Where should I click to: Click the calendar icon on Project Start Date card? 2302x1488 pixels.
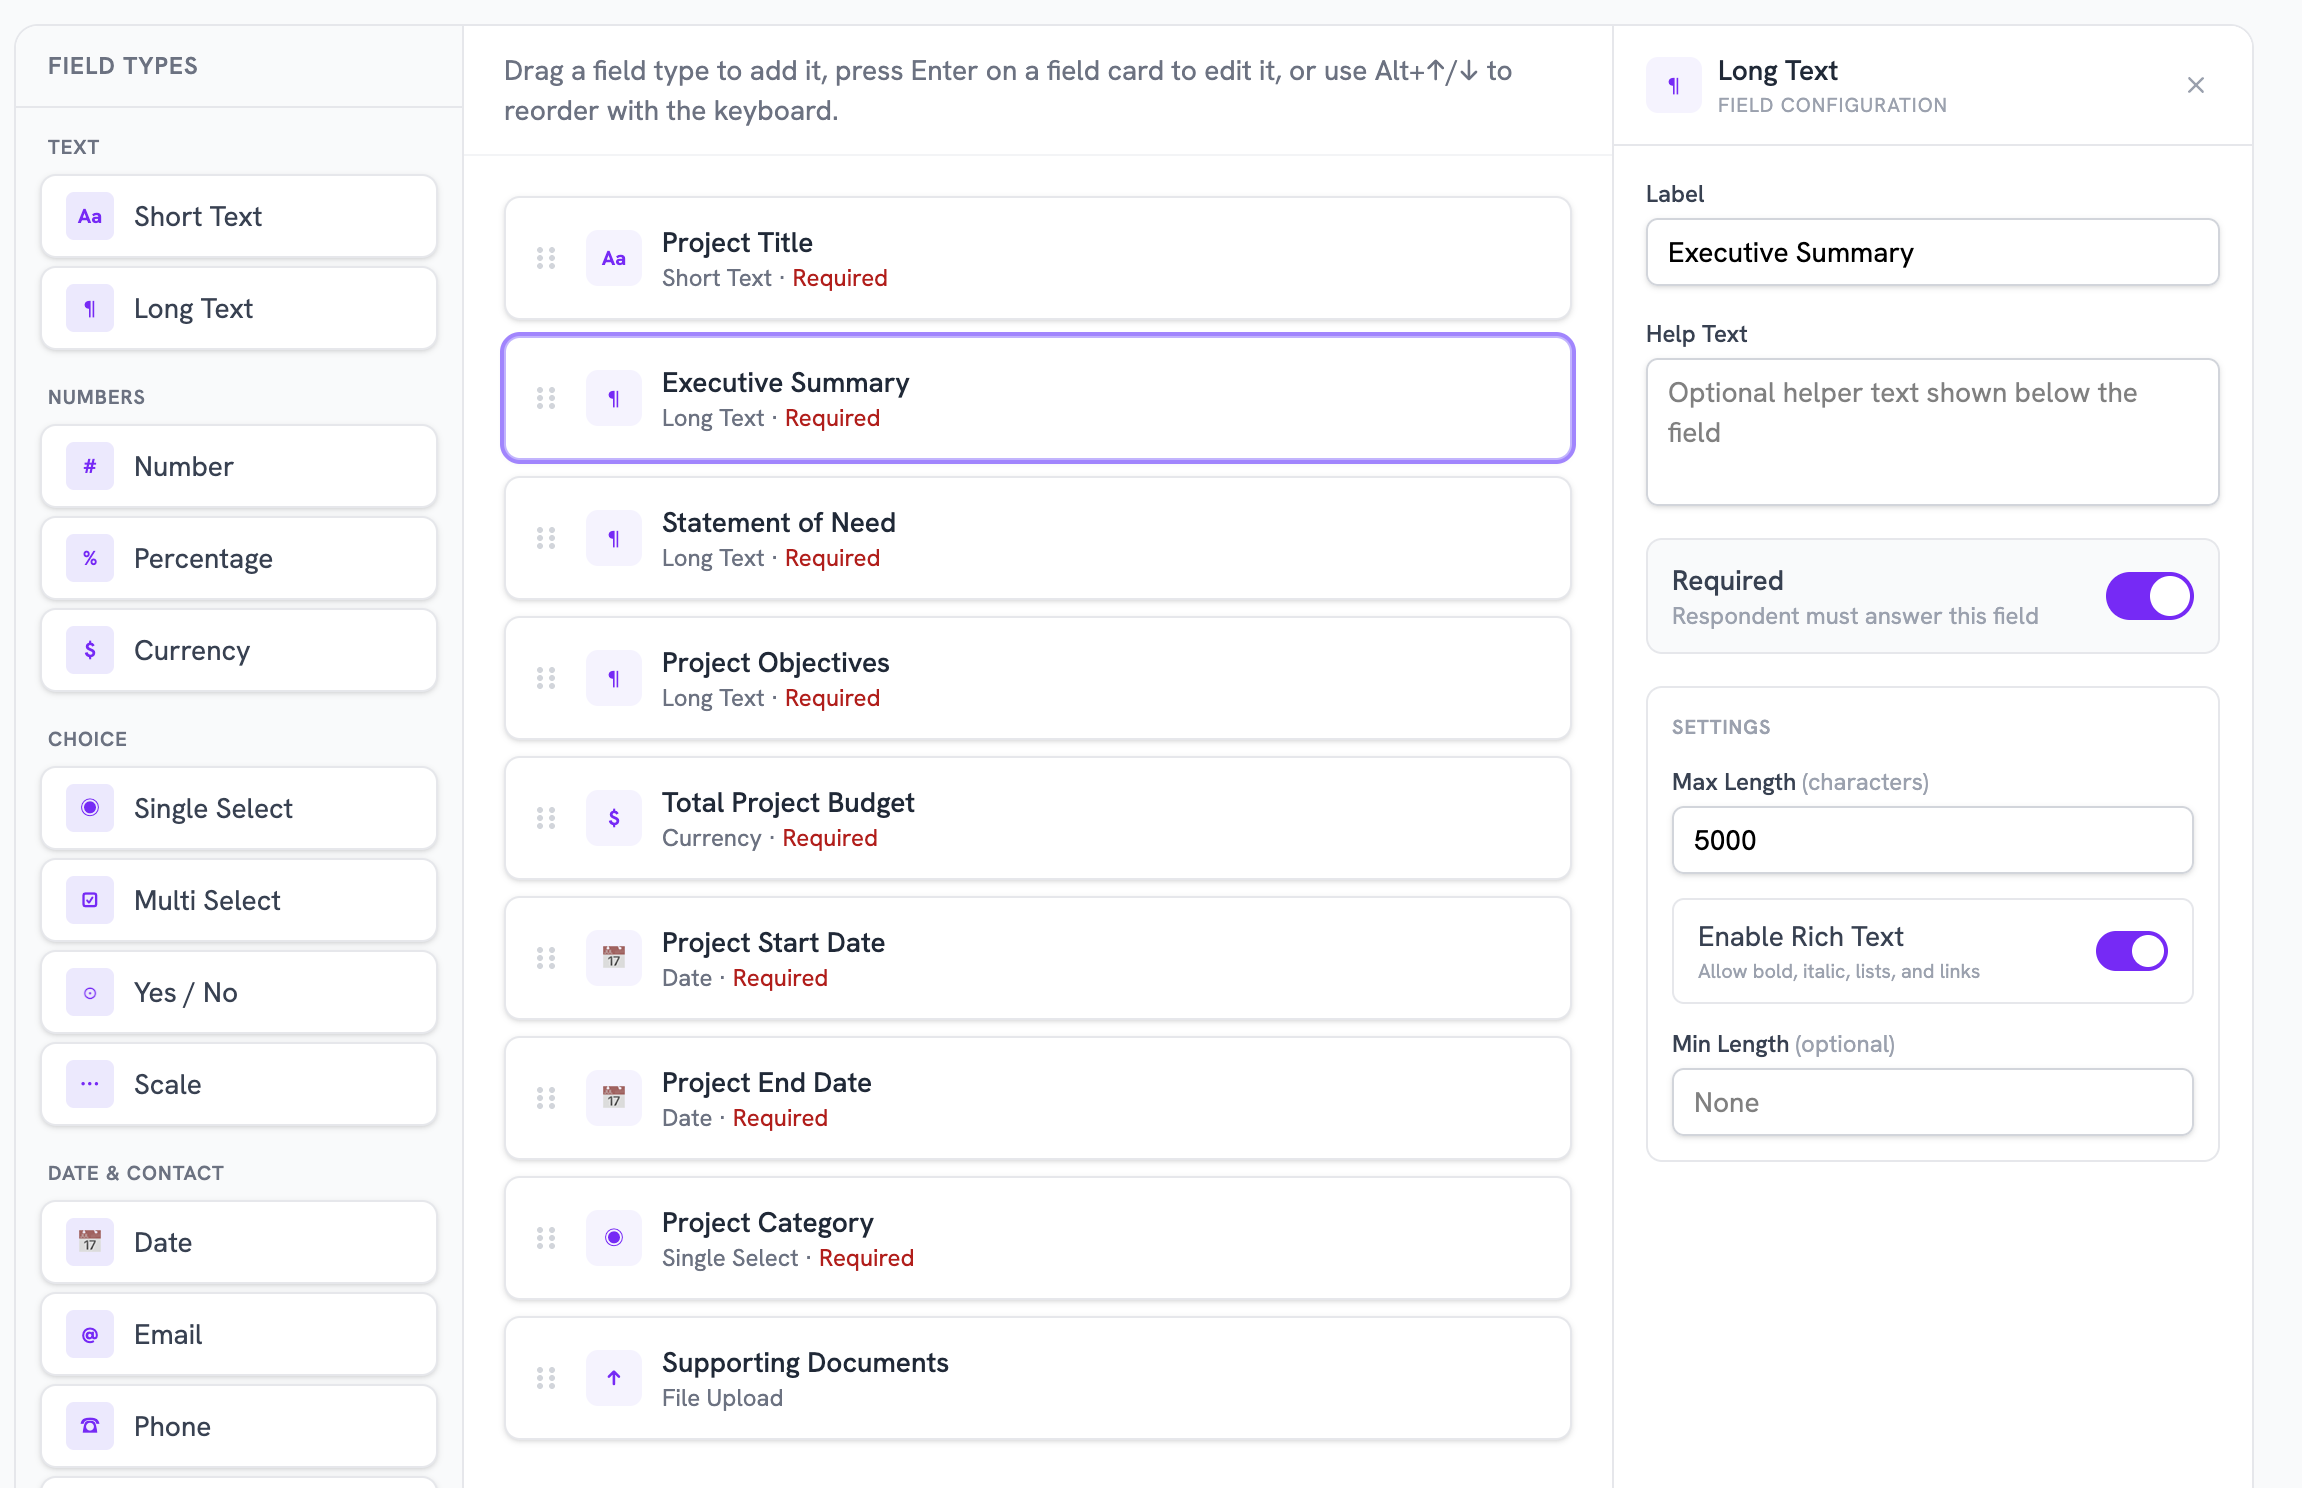coord(614,959)
